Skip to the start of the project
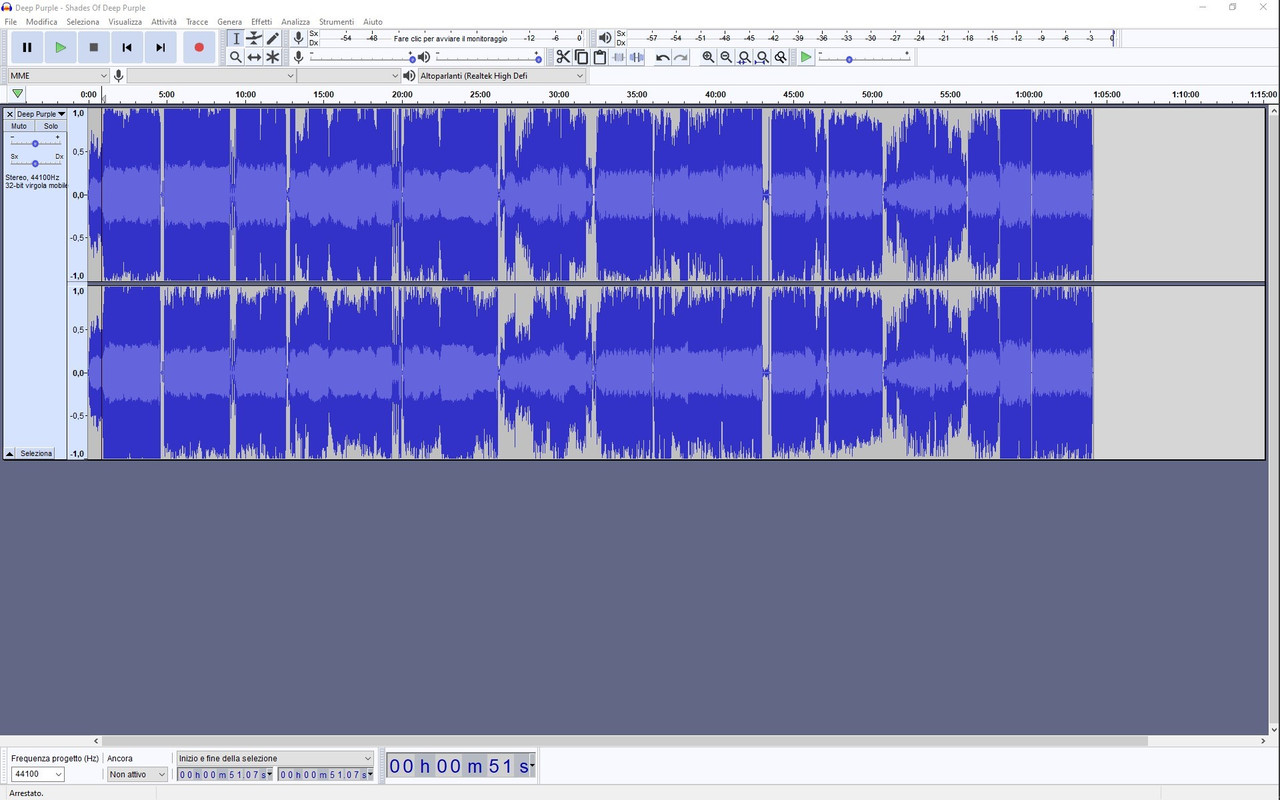This screenshot has width=1280, height=800. [x=127, y=47]
